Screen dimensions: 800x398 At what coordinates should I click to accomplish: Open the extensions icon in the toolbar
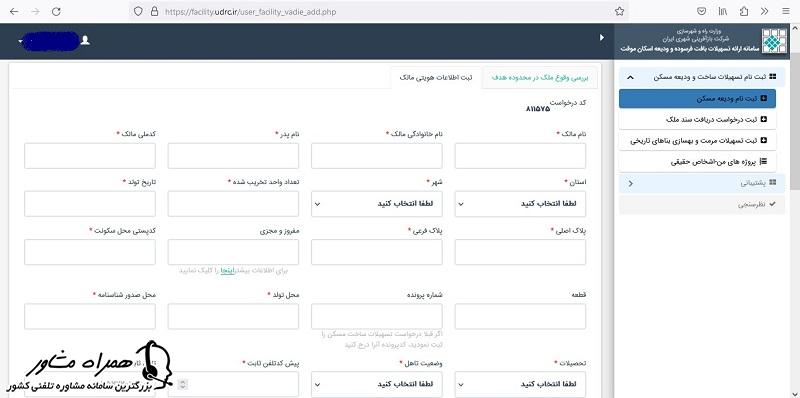(x=744, y=11)
